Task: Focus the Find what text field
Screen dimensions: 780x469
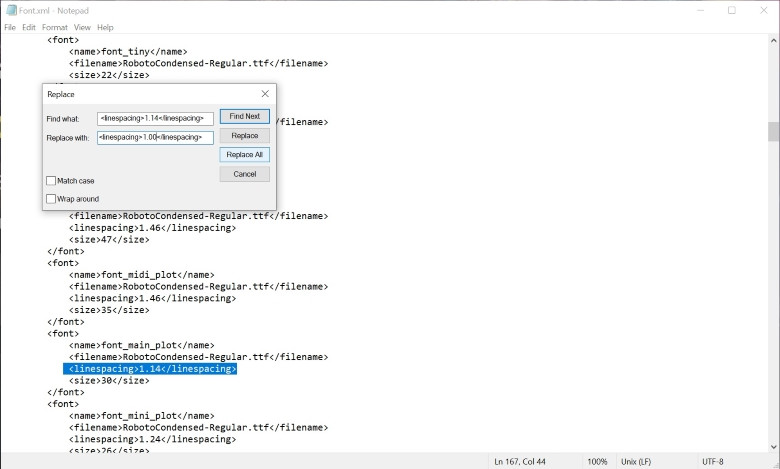Action: tap(155, 118)
